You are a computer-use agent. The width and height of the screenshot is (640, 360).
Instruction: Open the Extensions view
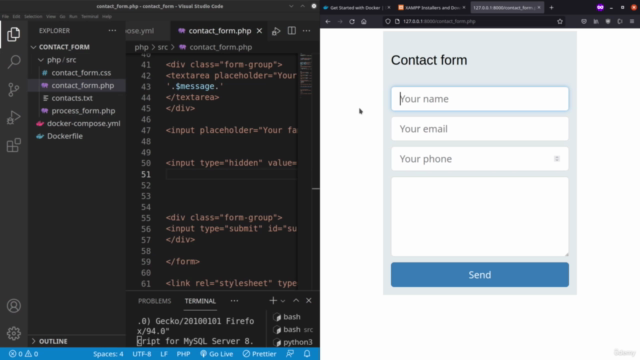coord(13,145)
